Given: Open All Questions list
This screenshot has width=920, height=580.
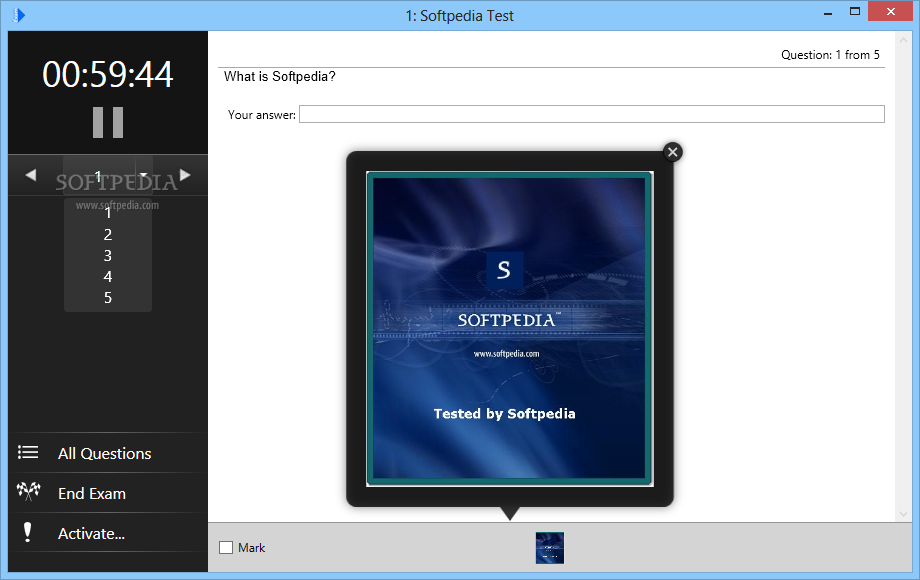Looking at the screenshot, I should click(108, 453).
